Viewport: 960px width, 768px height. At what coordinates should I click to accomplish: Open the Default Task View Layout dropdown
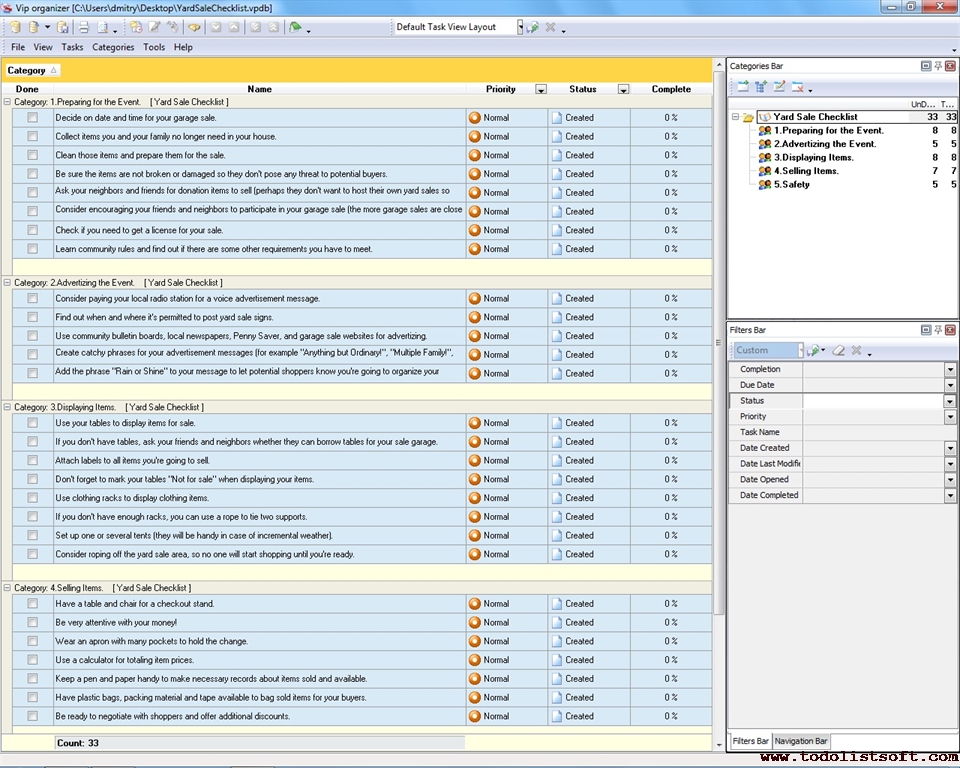point(520,27)
